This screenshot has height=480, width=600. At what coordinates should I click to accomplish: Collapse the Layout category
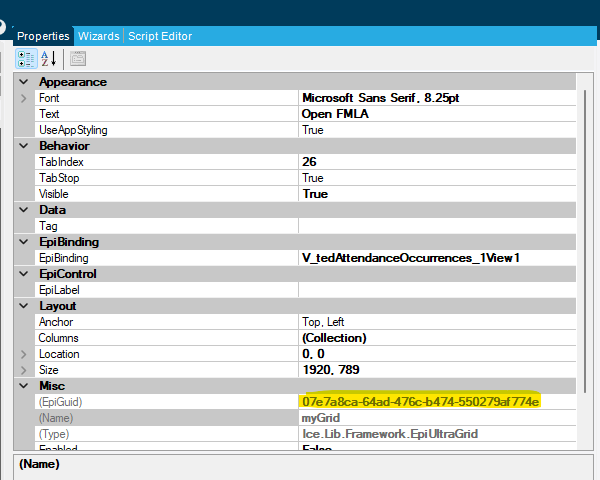(24, 306)
